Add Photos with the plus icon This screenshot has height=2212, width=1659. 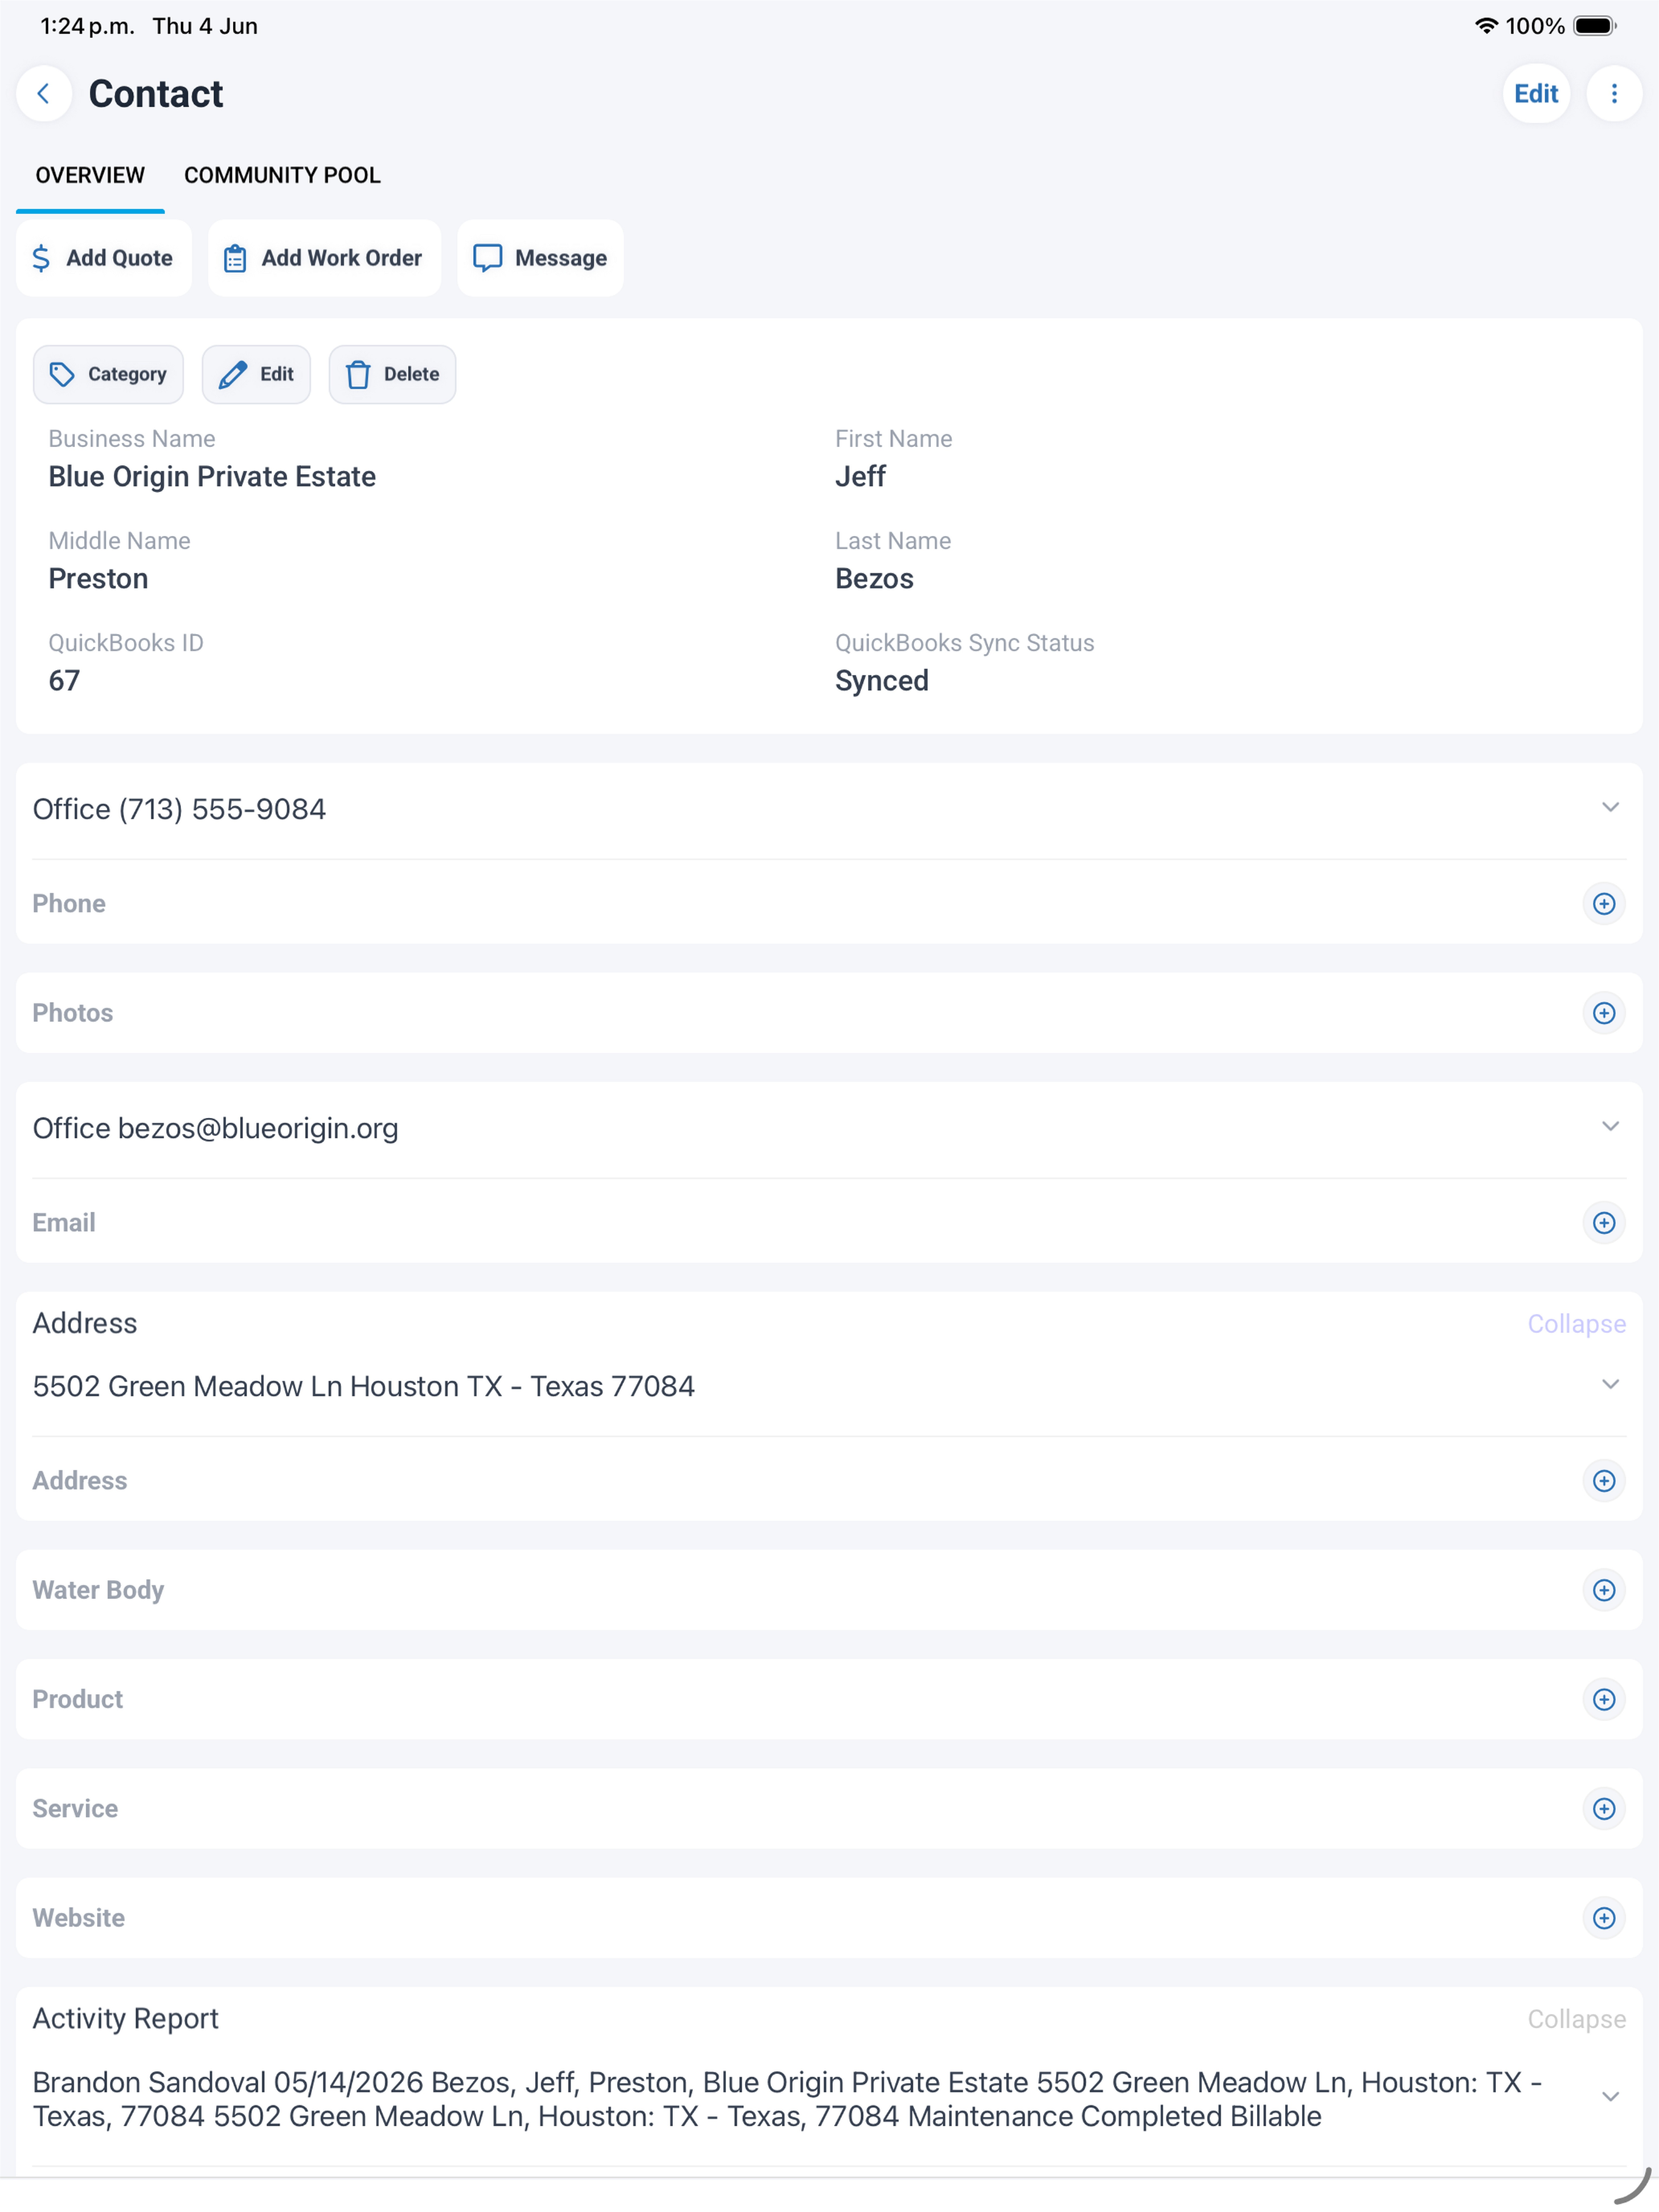coord(1604,1013)
